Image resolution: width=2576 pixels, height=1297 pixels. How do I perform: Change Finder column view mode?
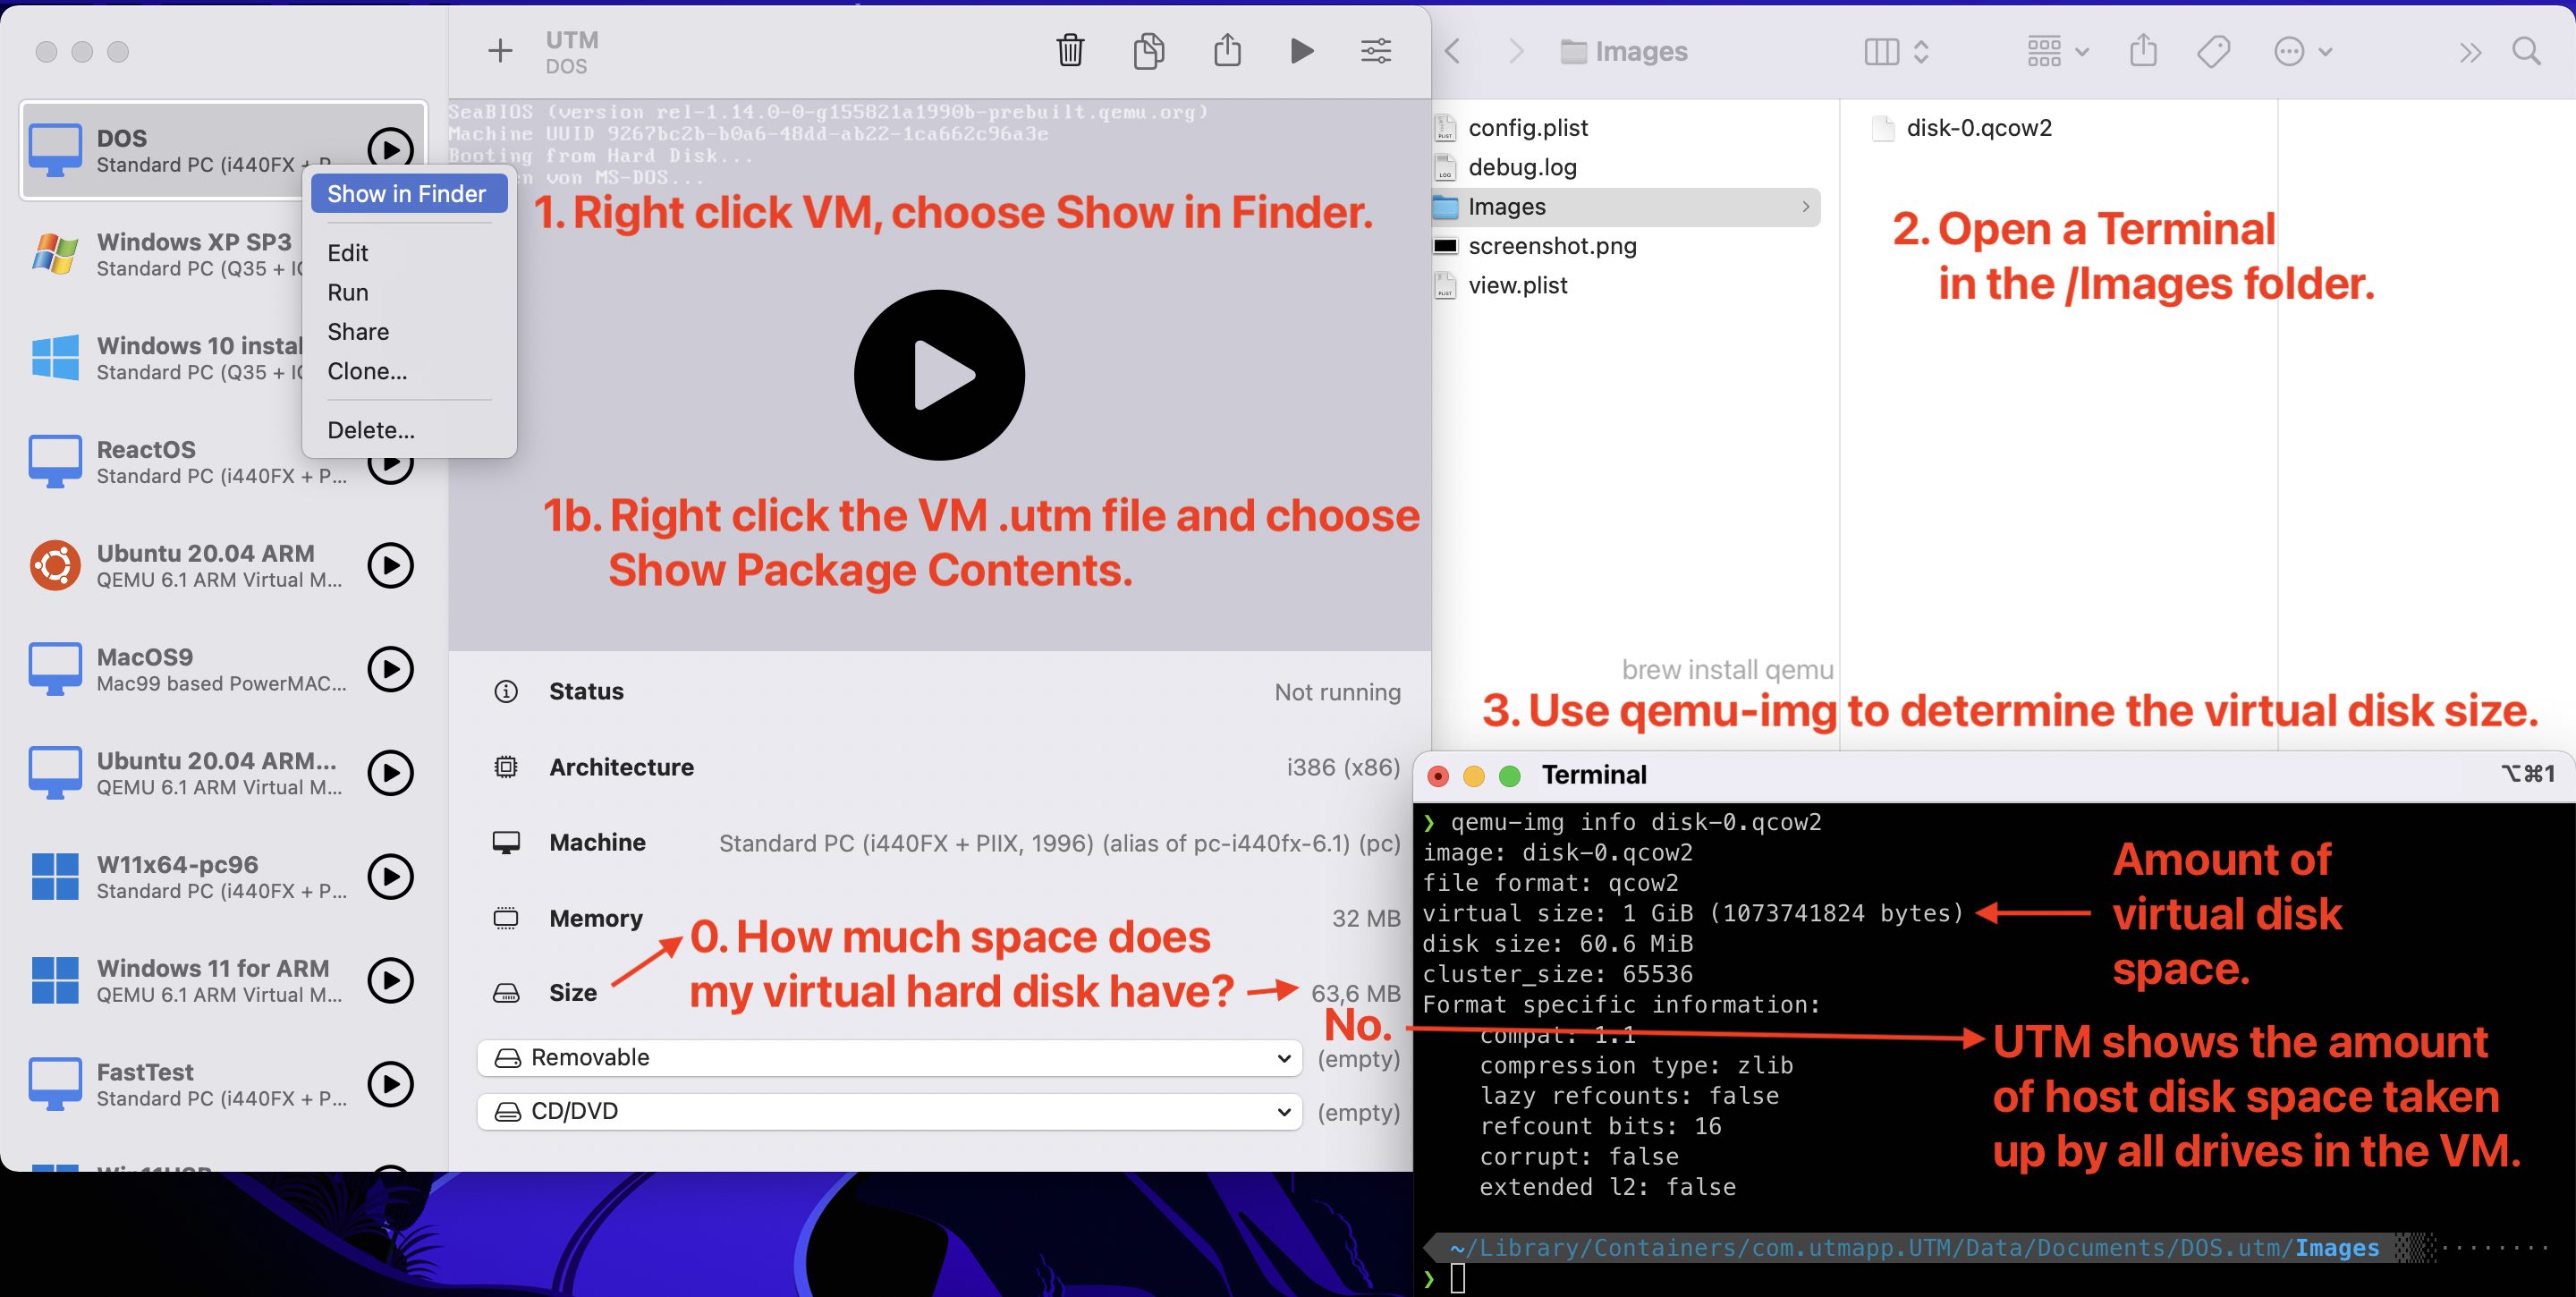(x=1896, y=51)
